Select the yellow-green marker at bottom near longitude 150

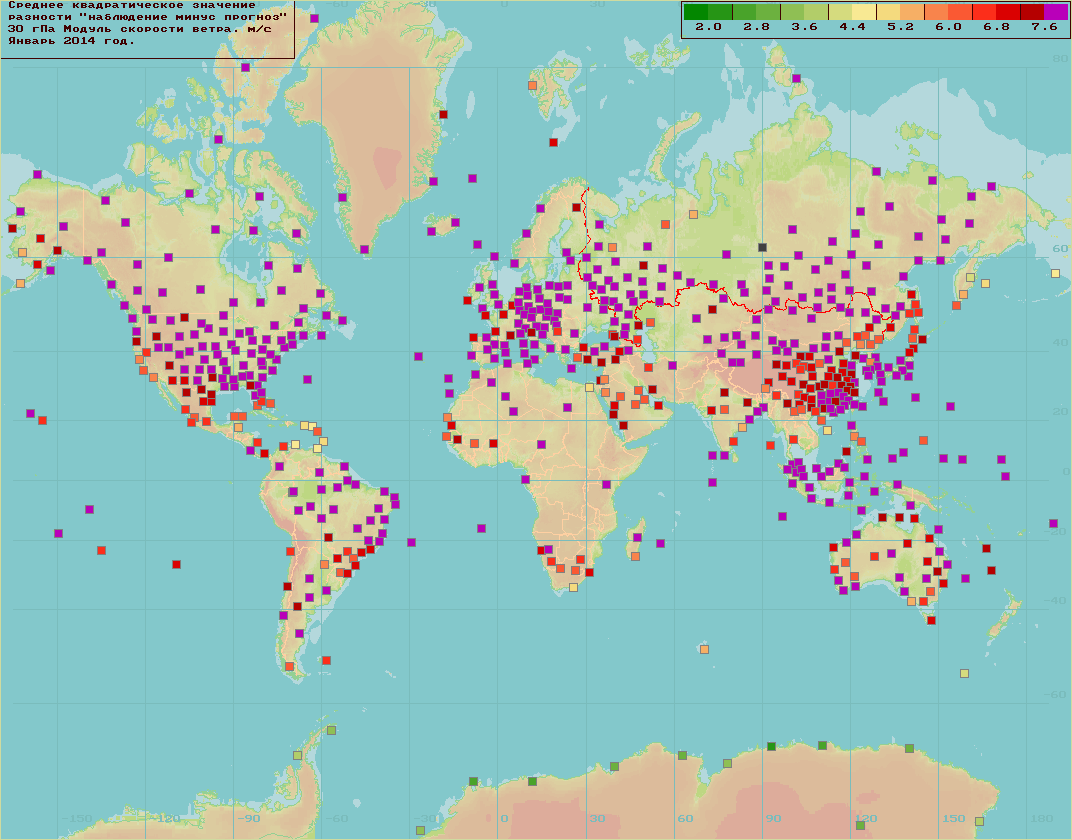[979, 821]
